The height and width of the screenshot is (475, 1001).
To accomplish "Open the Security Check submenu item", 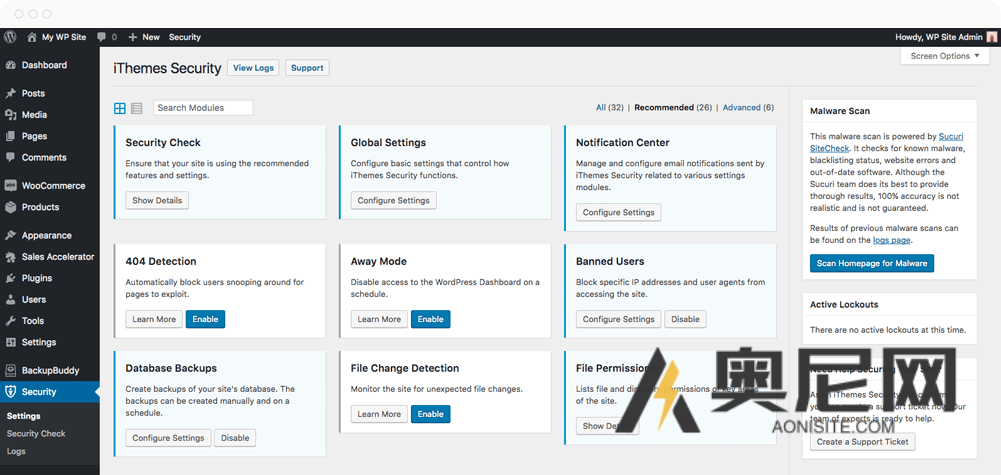I will [36, 434].
